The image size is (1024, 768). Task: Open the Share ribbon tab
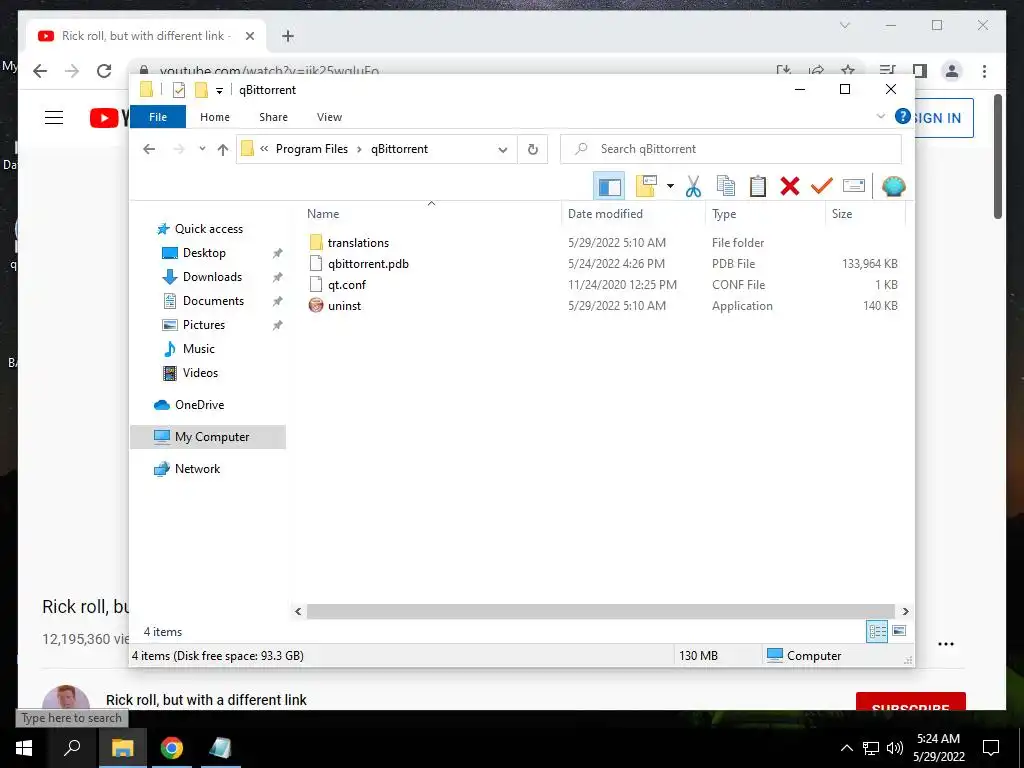[273, 117]
